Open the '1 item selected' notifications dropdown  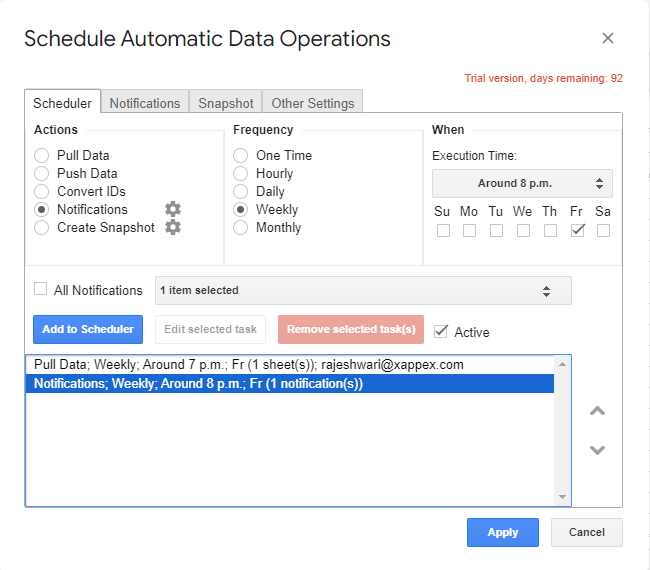pyautogui.click(x=363, y=291)
